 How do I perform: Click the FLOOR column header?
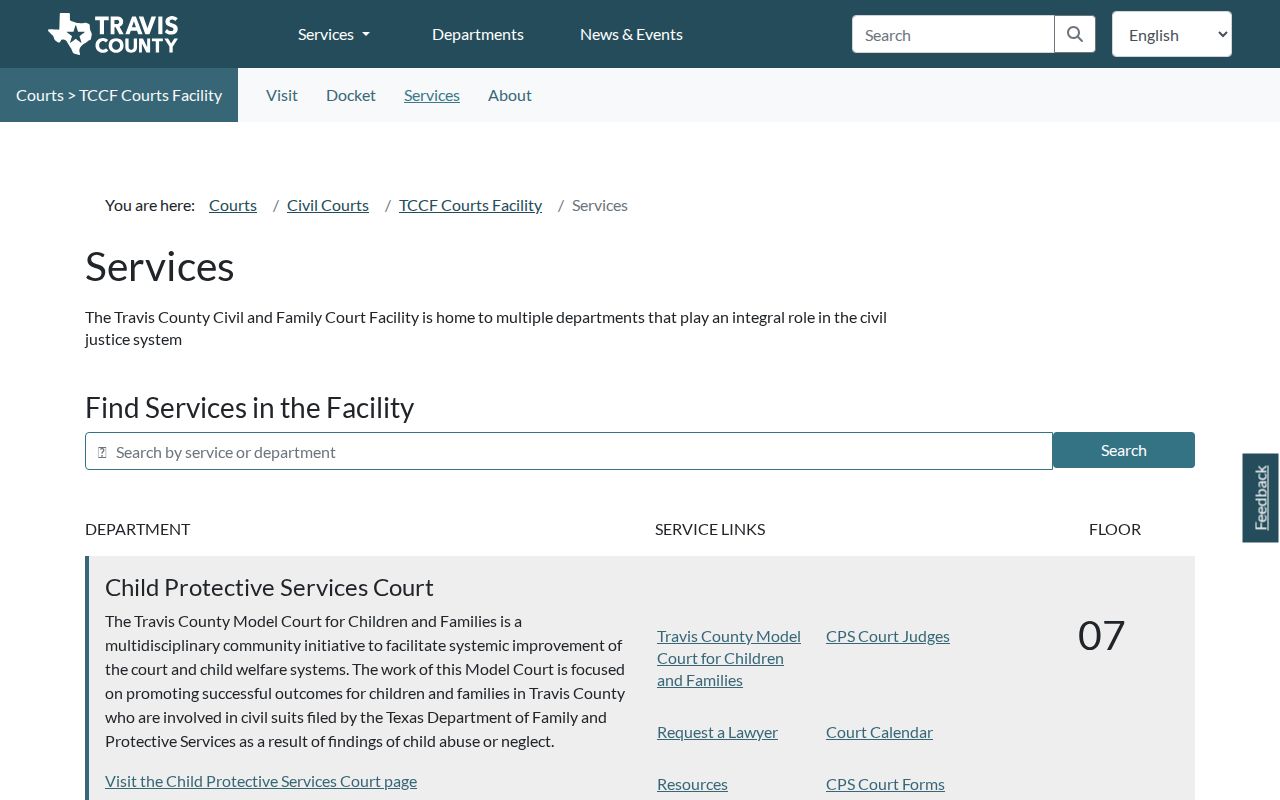click(x=1115, y=529)
